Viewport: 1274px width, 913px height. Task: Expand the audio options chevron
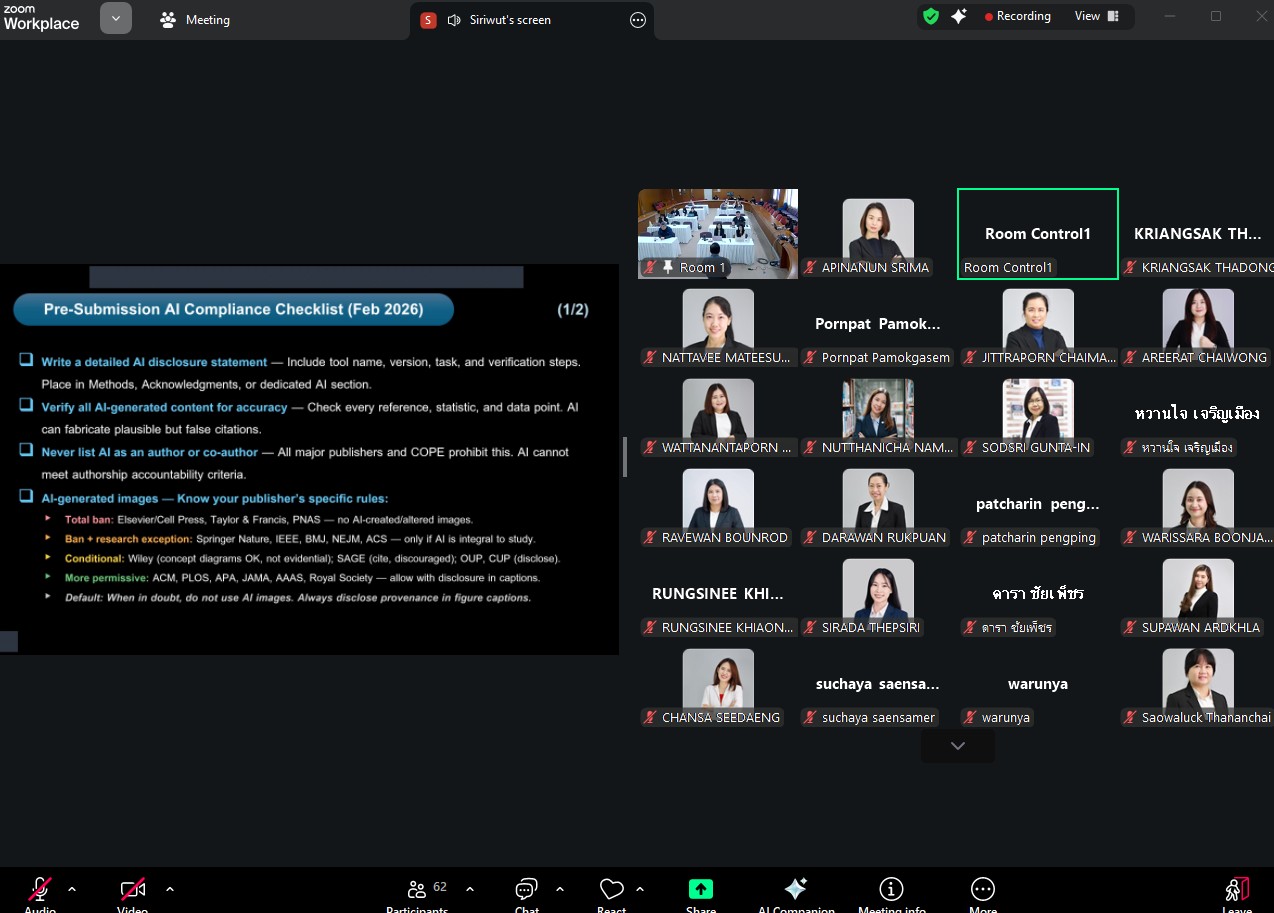(72, 888)
